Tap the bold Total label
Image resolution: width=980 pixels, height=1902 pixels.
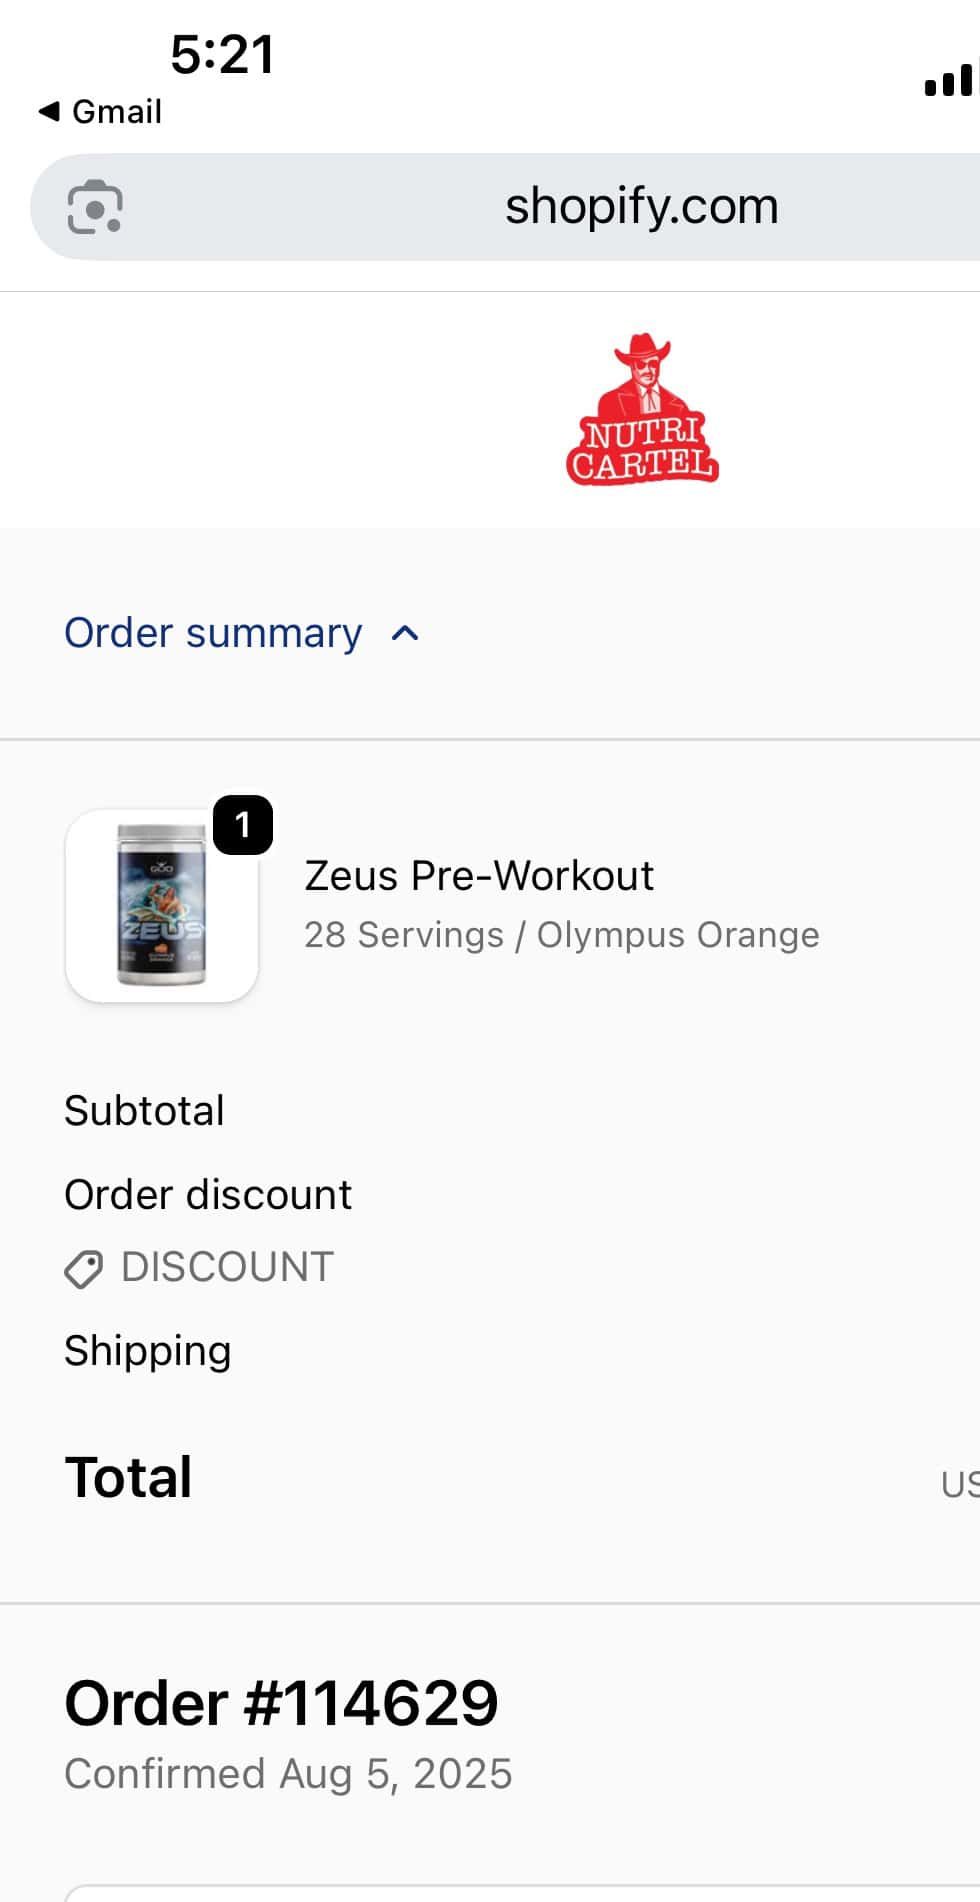(128, 1478)
